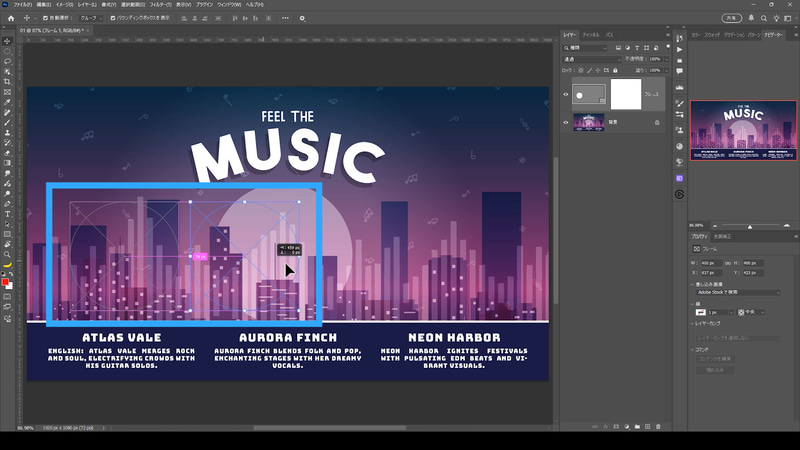This screenshot has width=800, height=450.
Task: Select the Type tool in the toolbar
Action: point(7,213)
